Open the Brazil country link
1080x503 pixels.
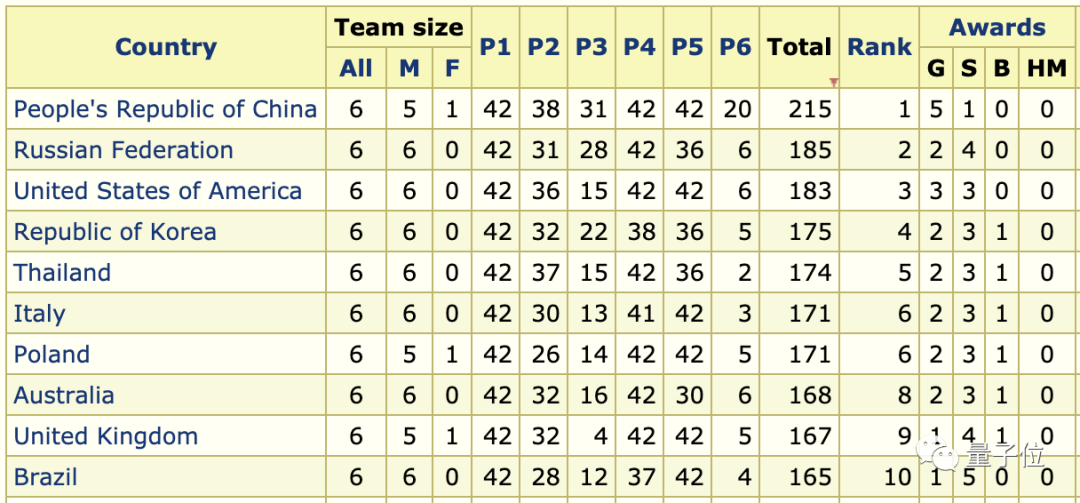(45, 477)
